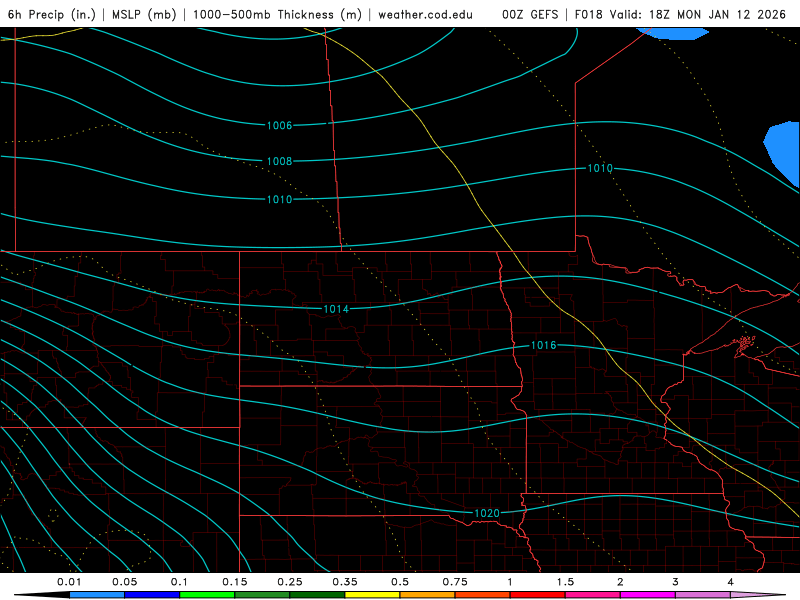
Task: Click the legend value 2
Action: (620, 582)
